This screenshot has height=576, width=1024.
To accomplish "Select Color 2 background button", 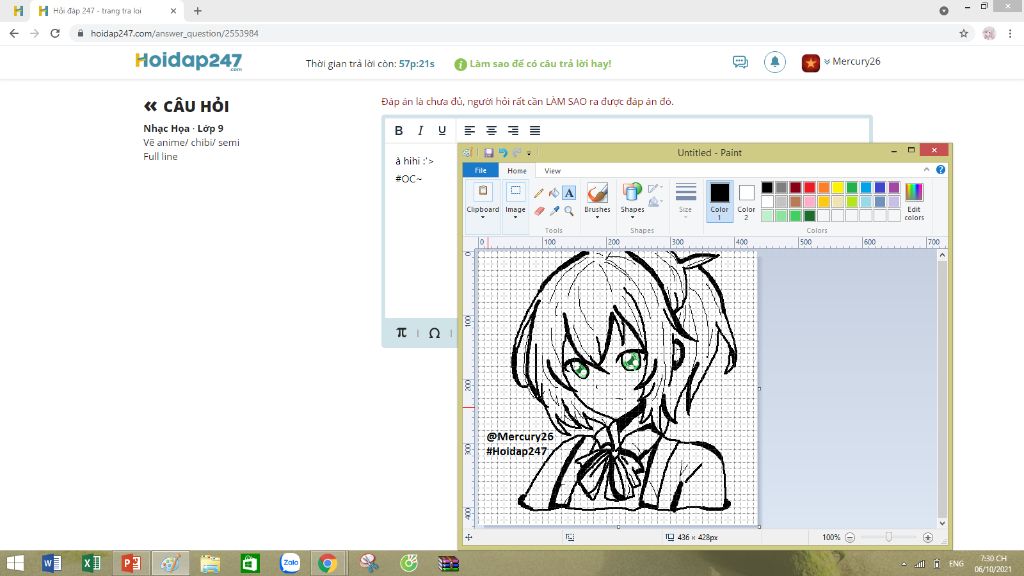I will point(746,201).
